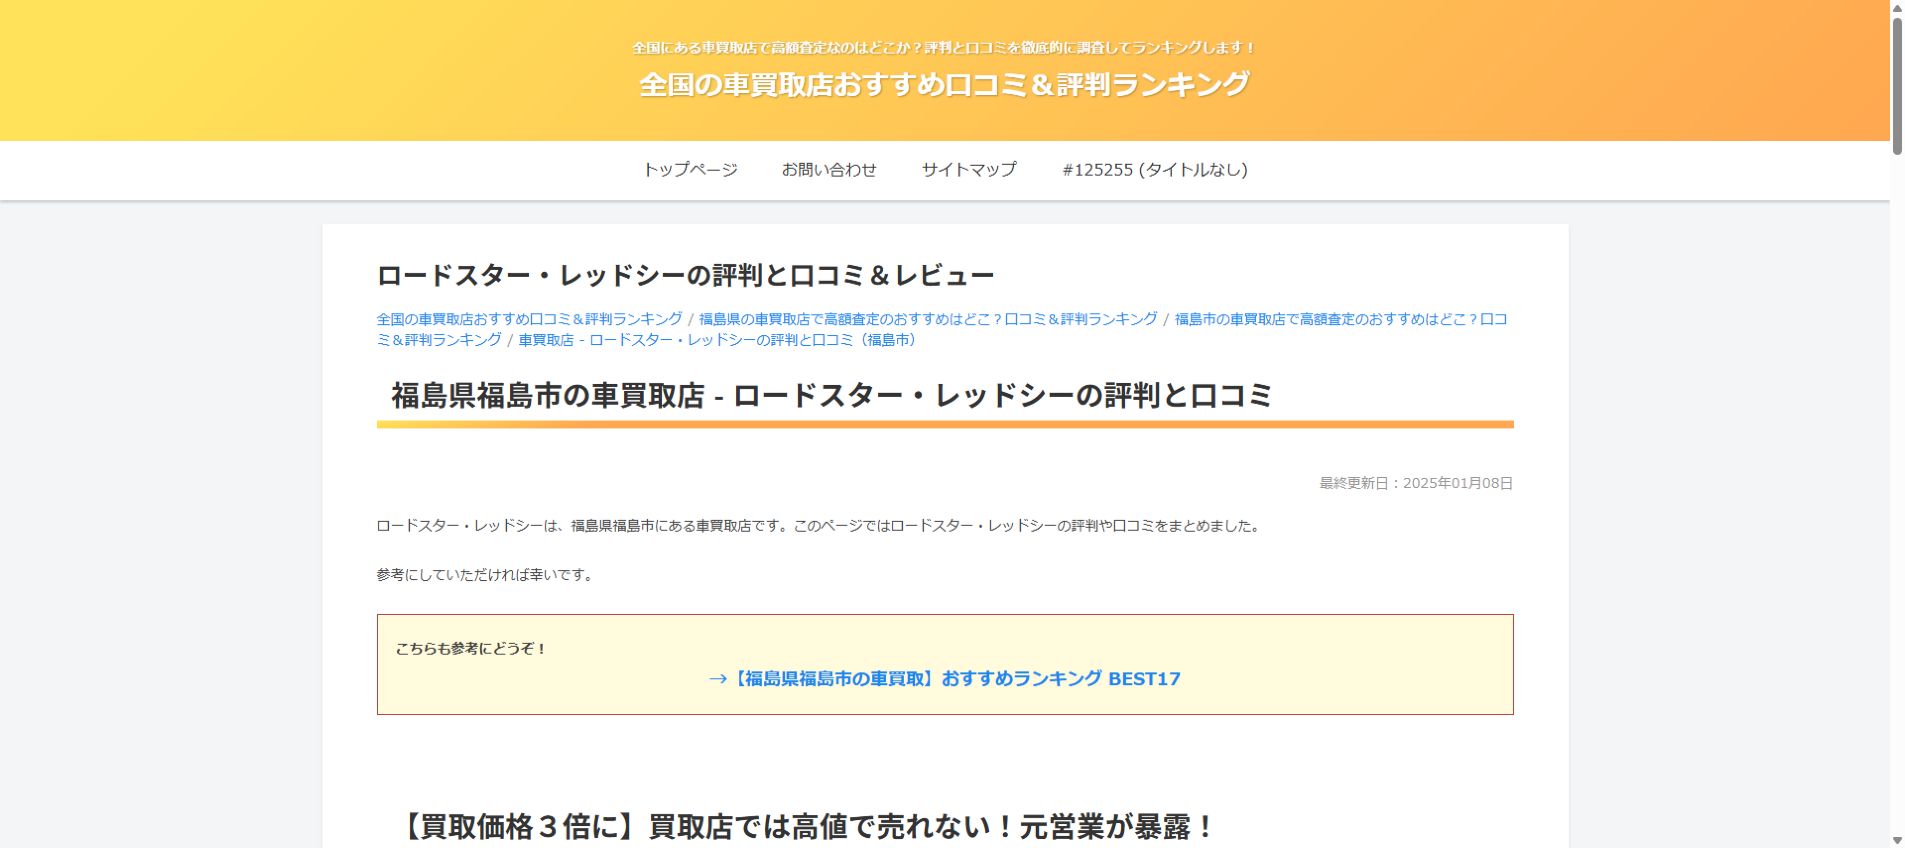Click the vertical scrollbar thumb
The image size is (1905, 848).
[1897, 85]
